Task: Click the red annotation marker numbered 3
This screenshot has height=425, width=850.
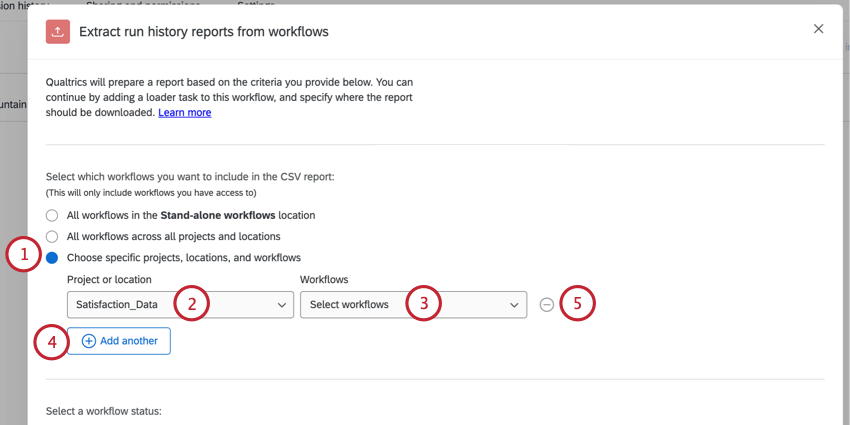Action: point(424,304)
